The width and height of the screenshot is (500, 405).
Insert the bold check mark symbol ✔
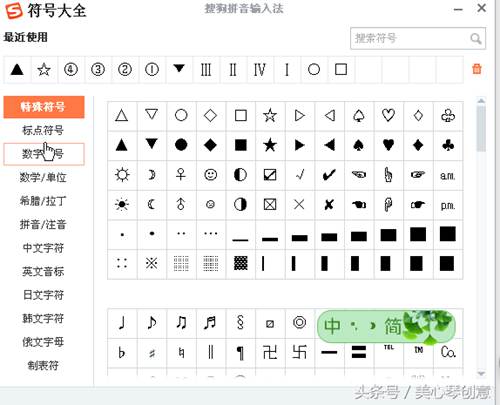coord(329,175)
